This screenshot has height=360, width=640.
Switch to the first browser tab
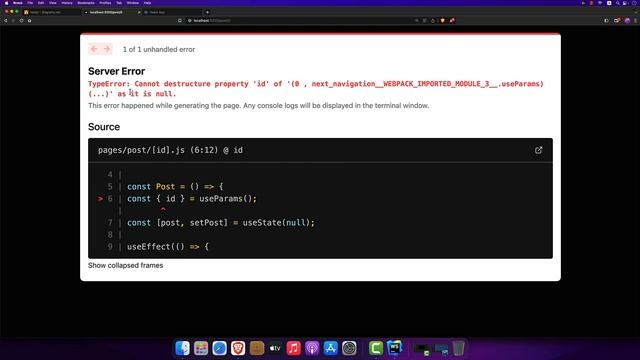pos(51,12)
